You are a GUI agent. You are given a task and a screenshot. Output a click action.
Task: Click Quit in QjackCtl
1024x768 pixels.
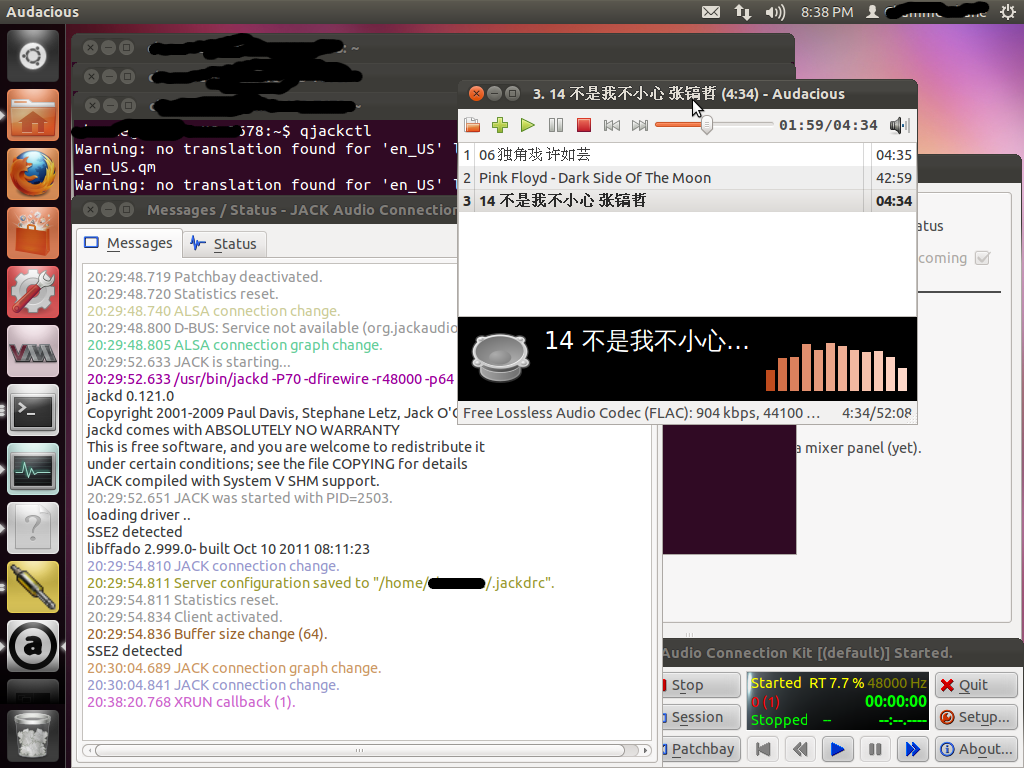point(976,685)
